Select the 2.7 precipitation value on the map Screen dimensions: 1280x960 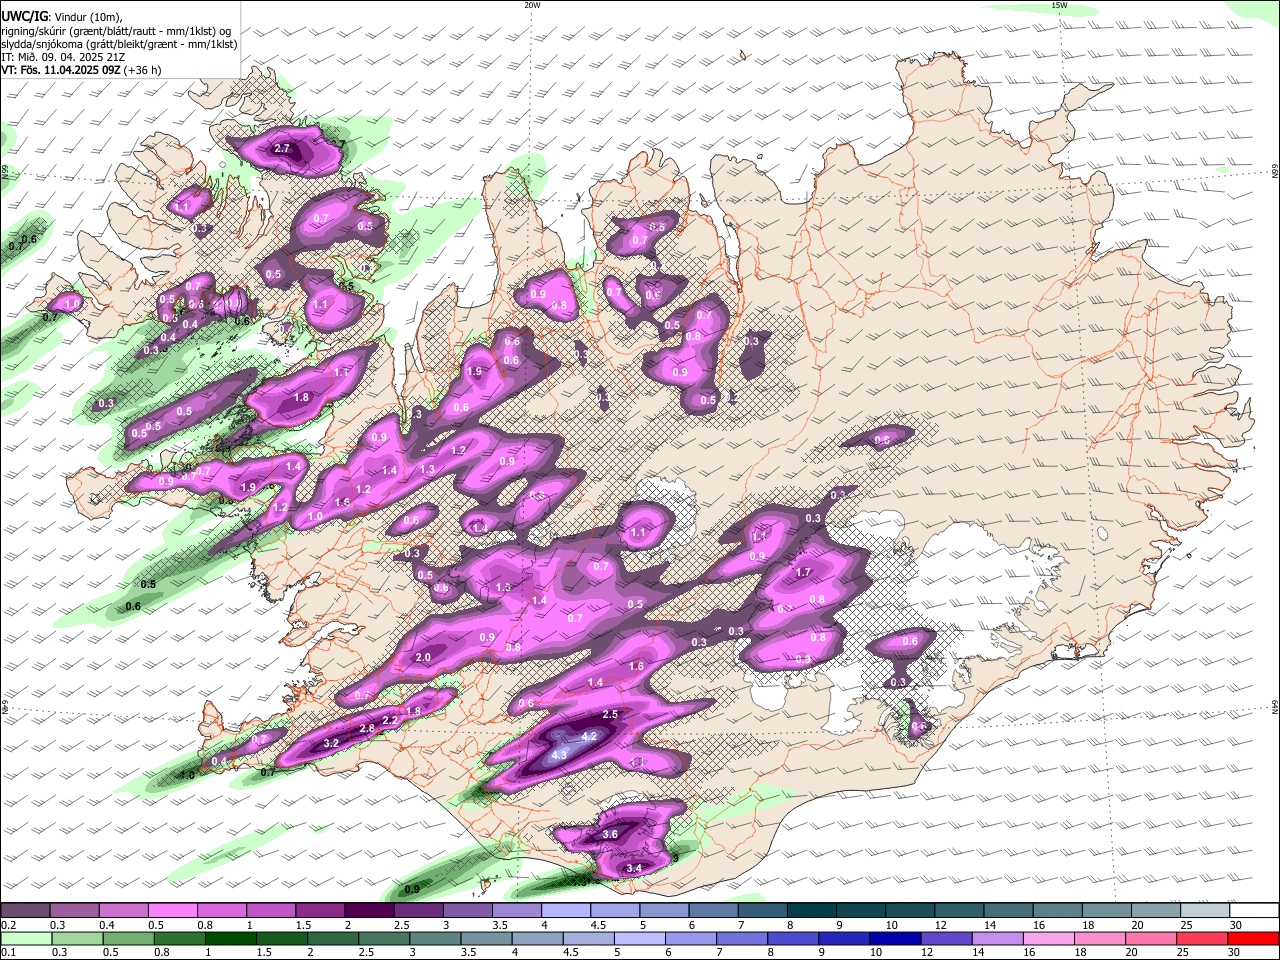click(282, 149)
